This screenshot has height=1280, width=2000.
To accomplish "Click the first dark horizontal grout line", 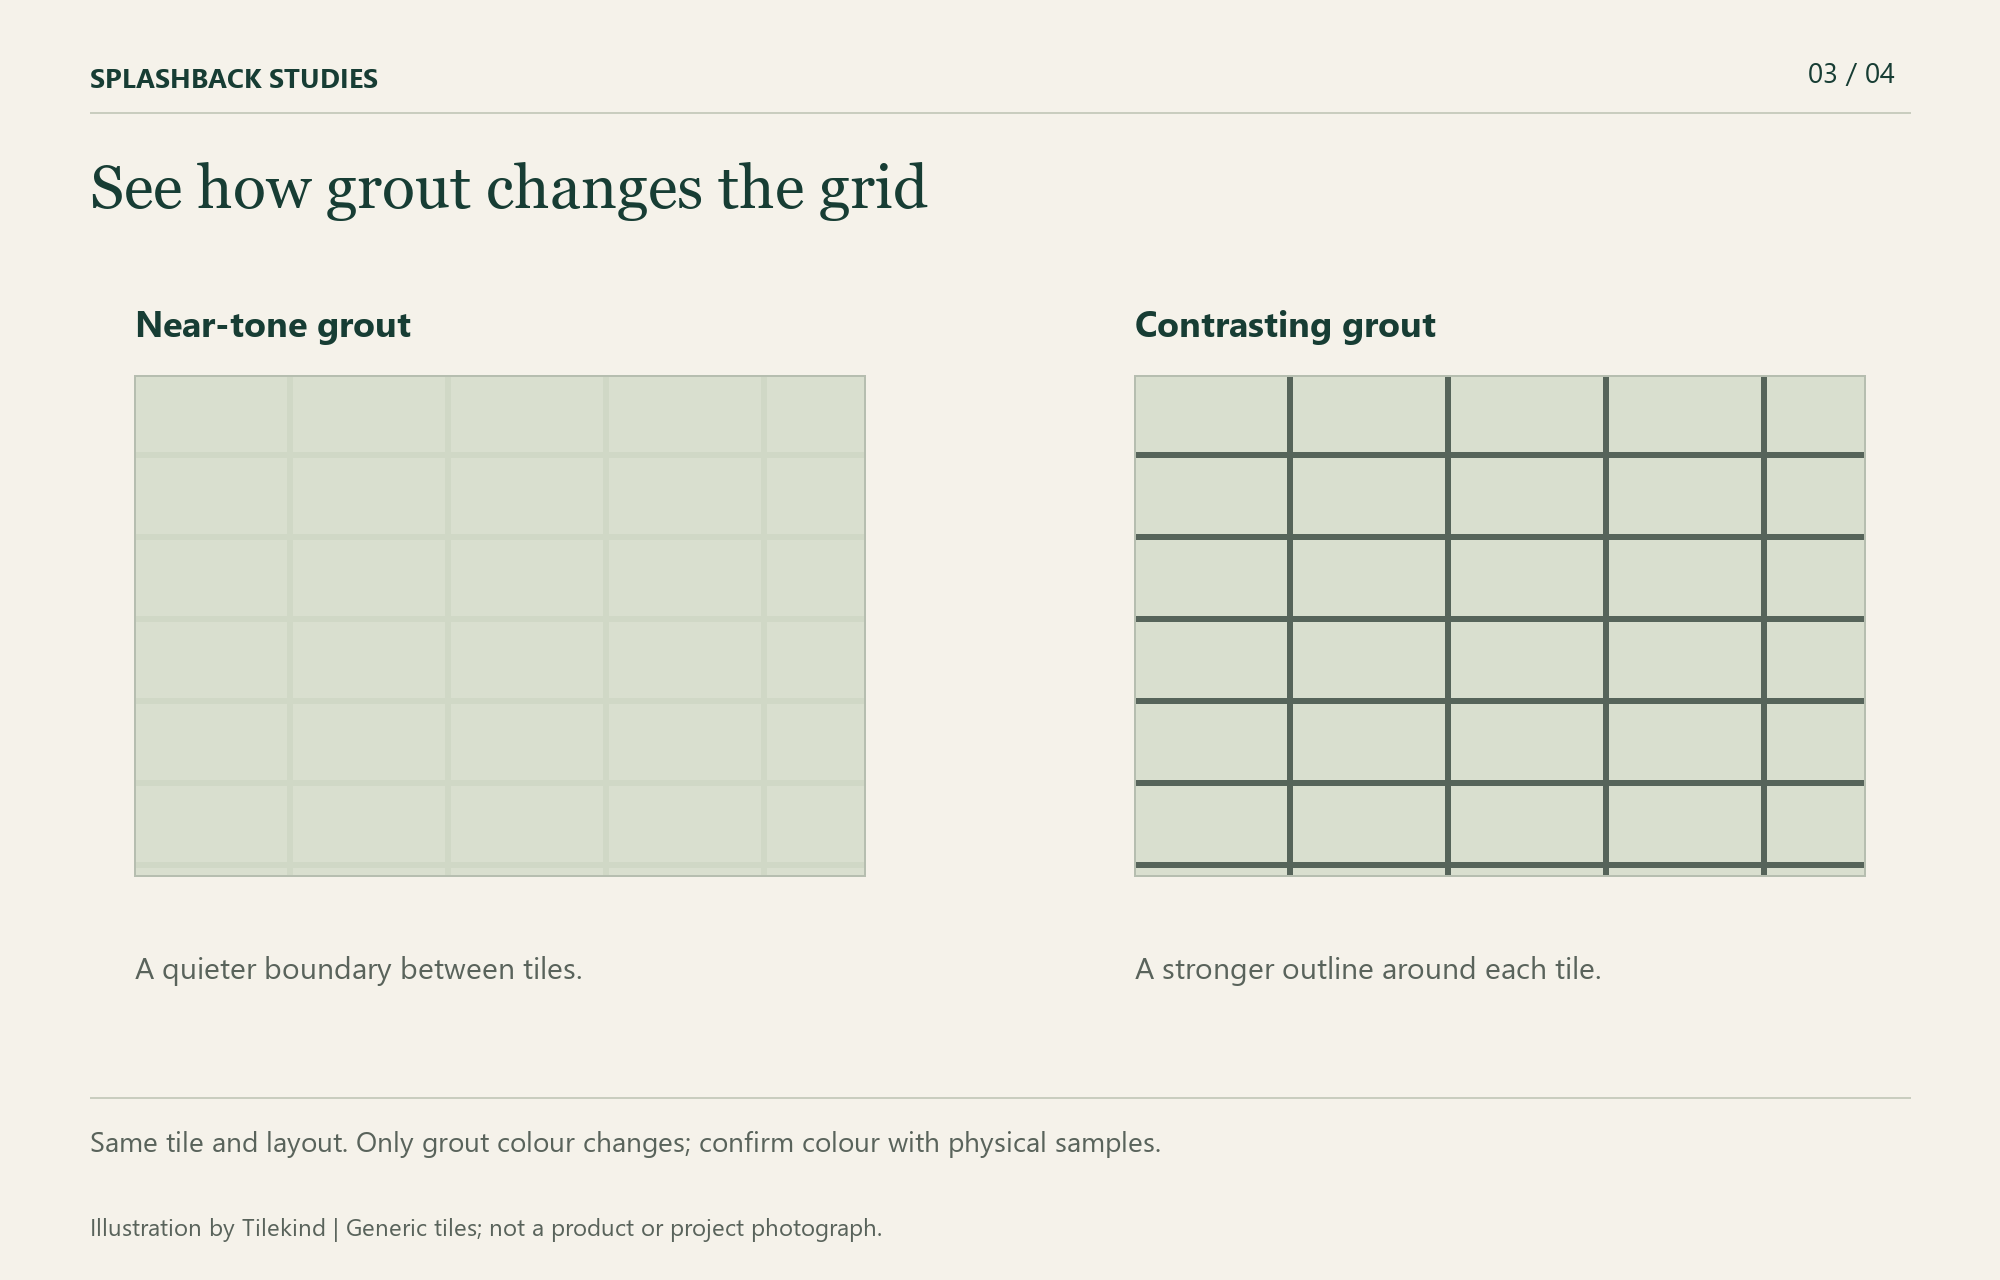I will click(1500, 455).
